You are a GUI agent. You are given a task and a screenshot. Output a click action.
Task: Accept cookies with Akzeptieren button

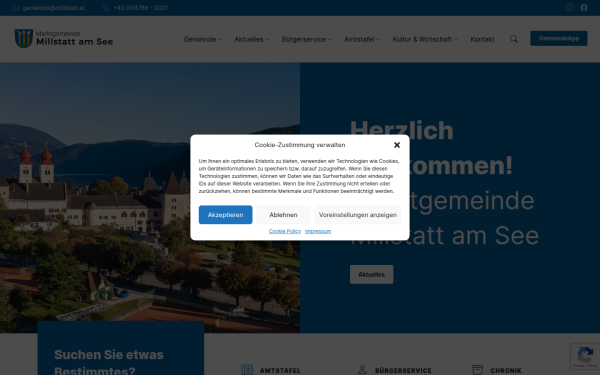[x=225, y=215]
